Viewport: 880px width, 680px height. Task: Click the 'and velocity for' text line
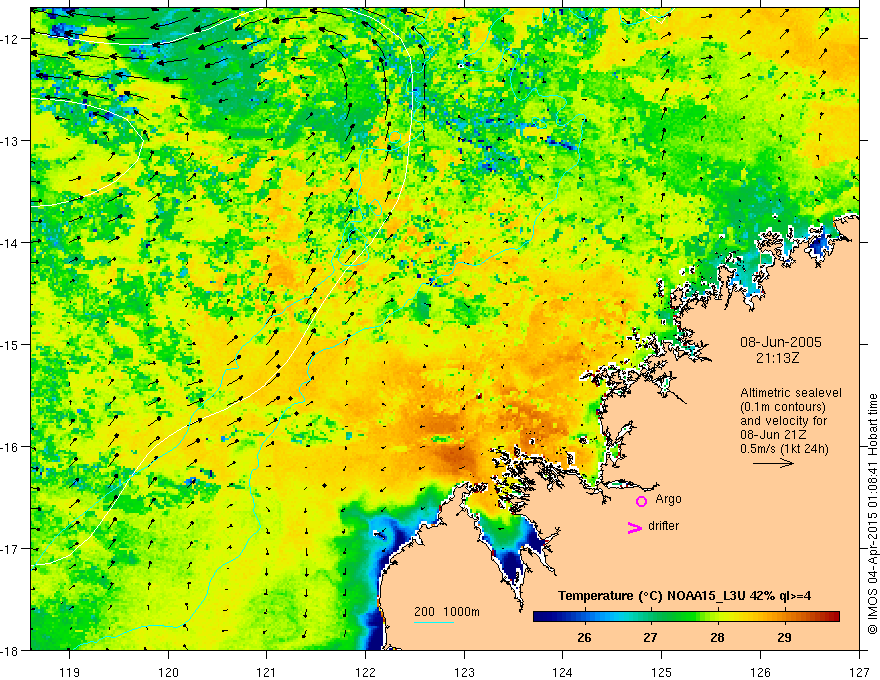(x=783, y=421)
